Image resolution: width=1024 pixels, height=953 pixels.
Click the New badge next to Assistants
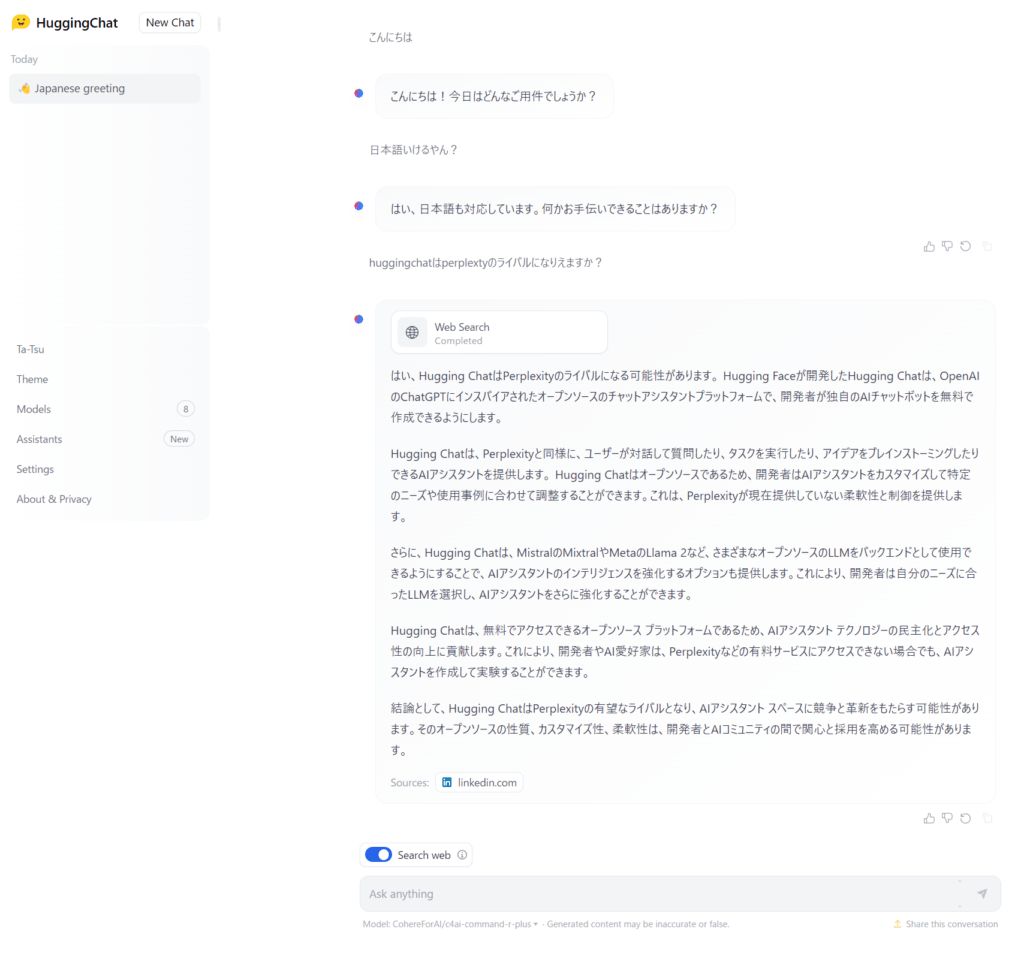[x=179, y=439]
